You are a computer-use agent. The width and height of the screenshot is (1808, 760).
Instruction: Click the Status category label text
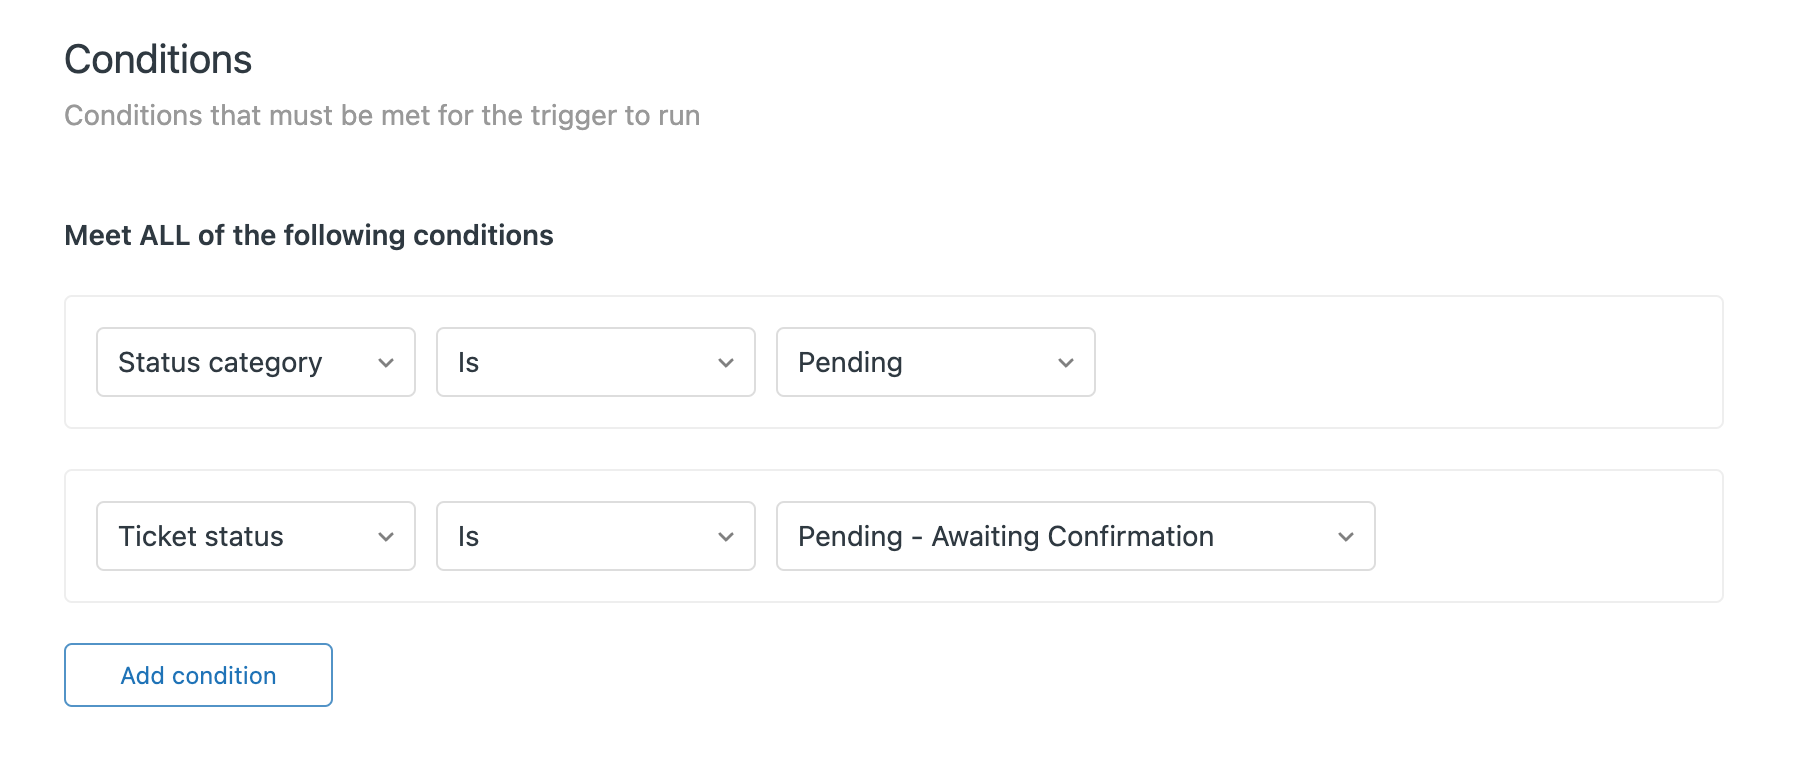220,362
